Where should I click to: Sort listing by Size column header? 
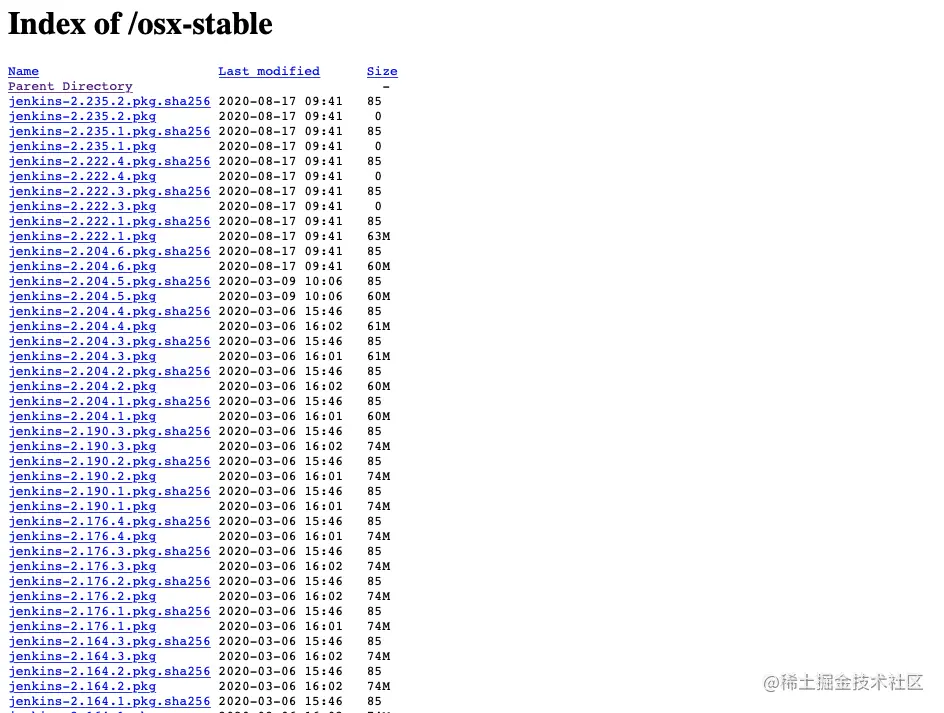pyautogui.click(x=382, y=71)
